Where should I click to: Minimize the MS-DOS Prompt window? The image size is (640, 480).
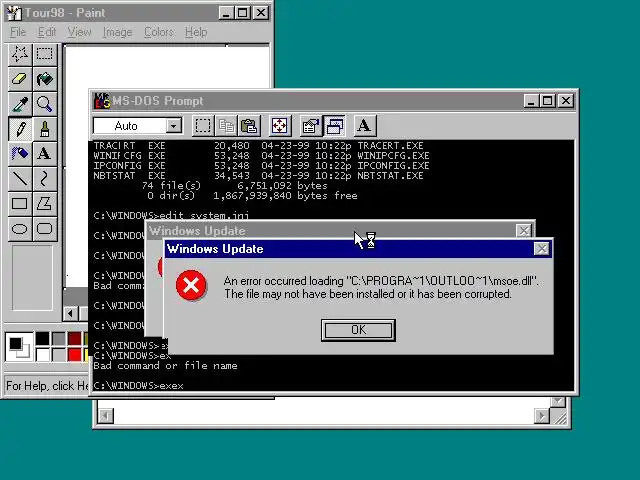531,101
